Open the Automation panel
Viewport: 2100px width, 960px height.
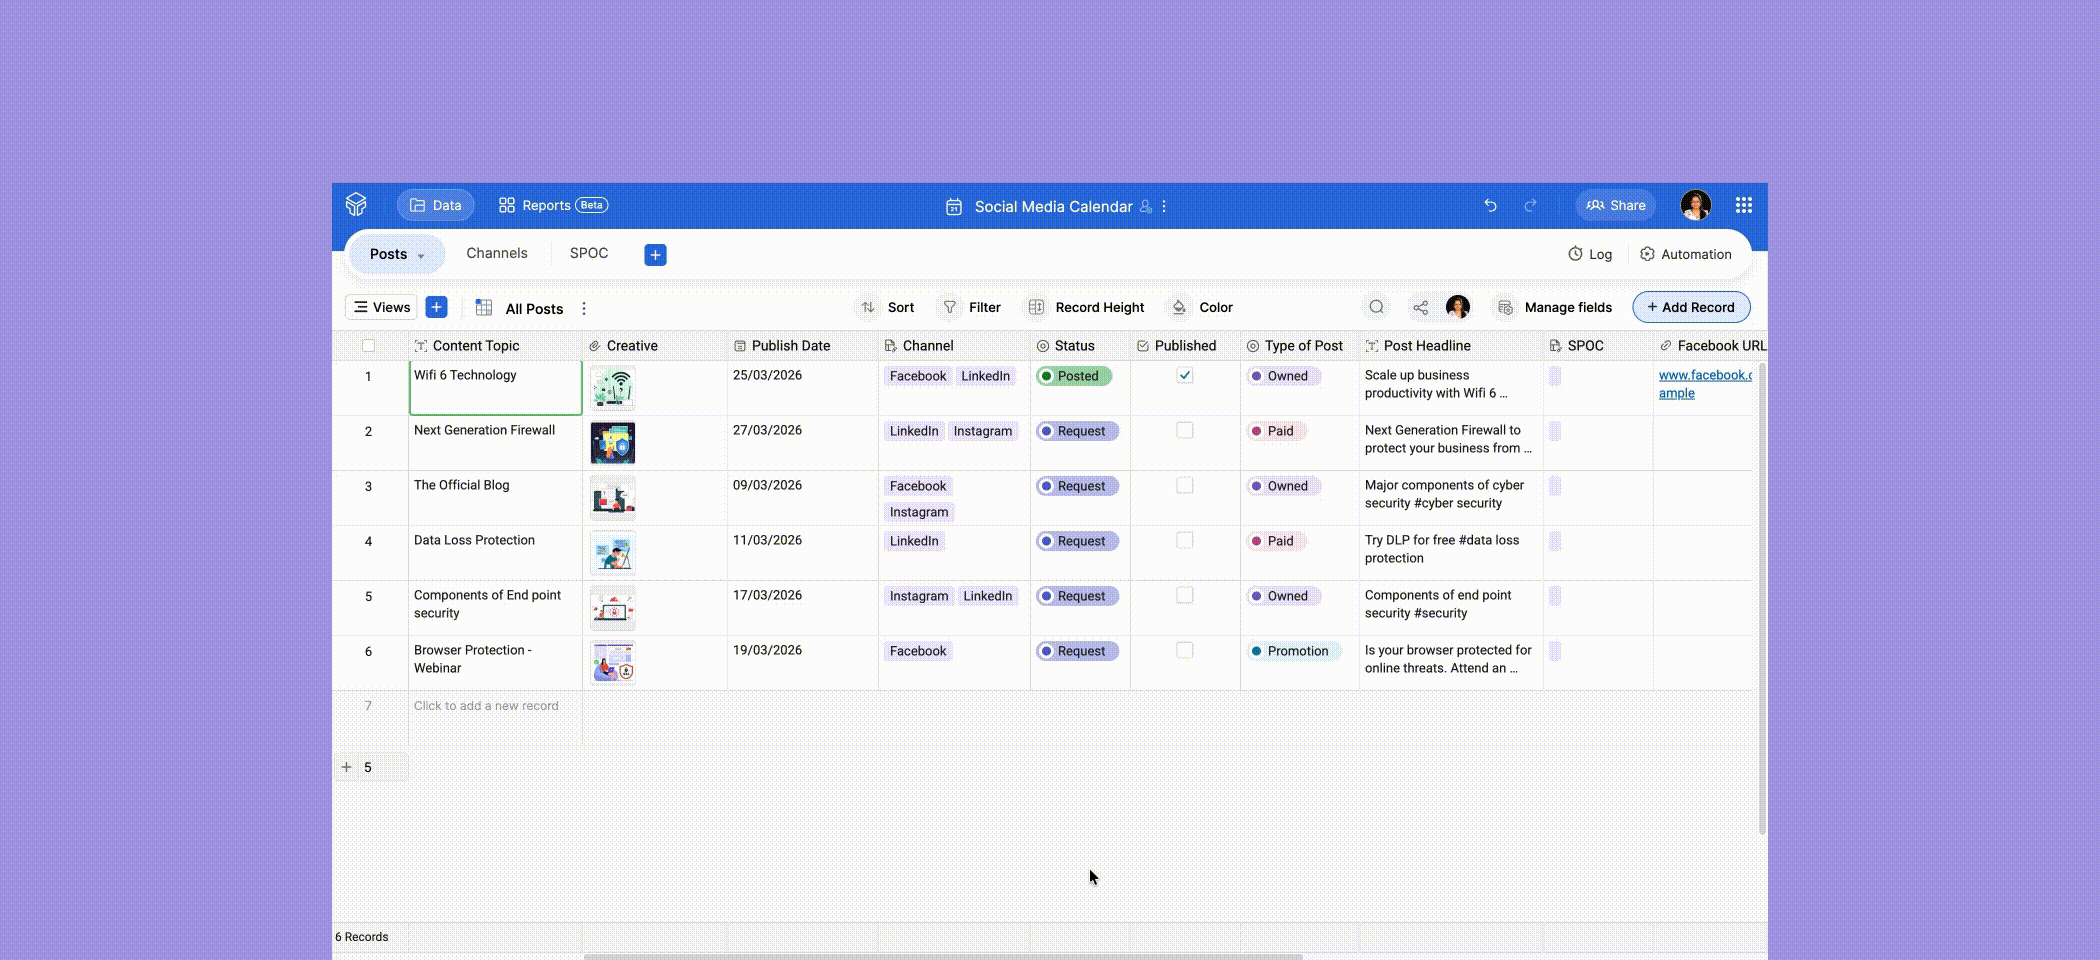[x=1686, y=254]
